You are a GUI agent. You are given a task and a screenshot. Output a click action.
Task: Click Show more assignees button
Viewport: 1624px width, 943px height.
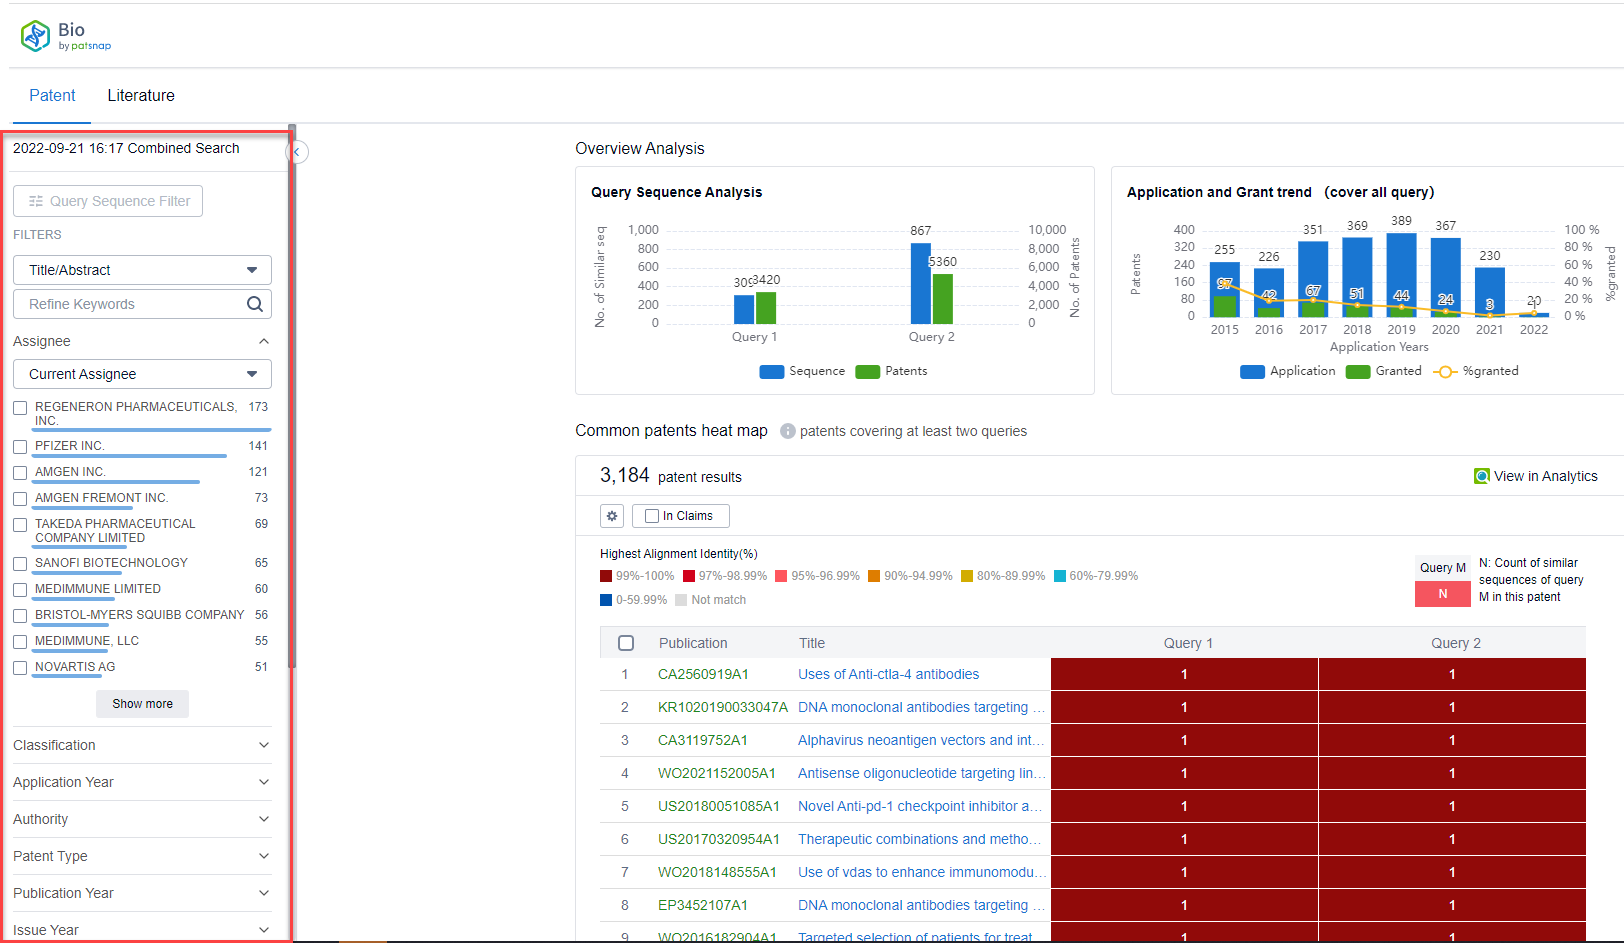click(x=142, y=704)
